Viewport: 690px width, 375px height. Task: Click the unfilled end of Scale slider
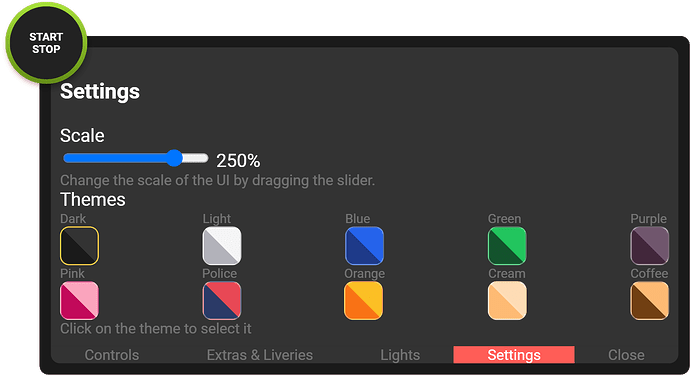[195, 158]
